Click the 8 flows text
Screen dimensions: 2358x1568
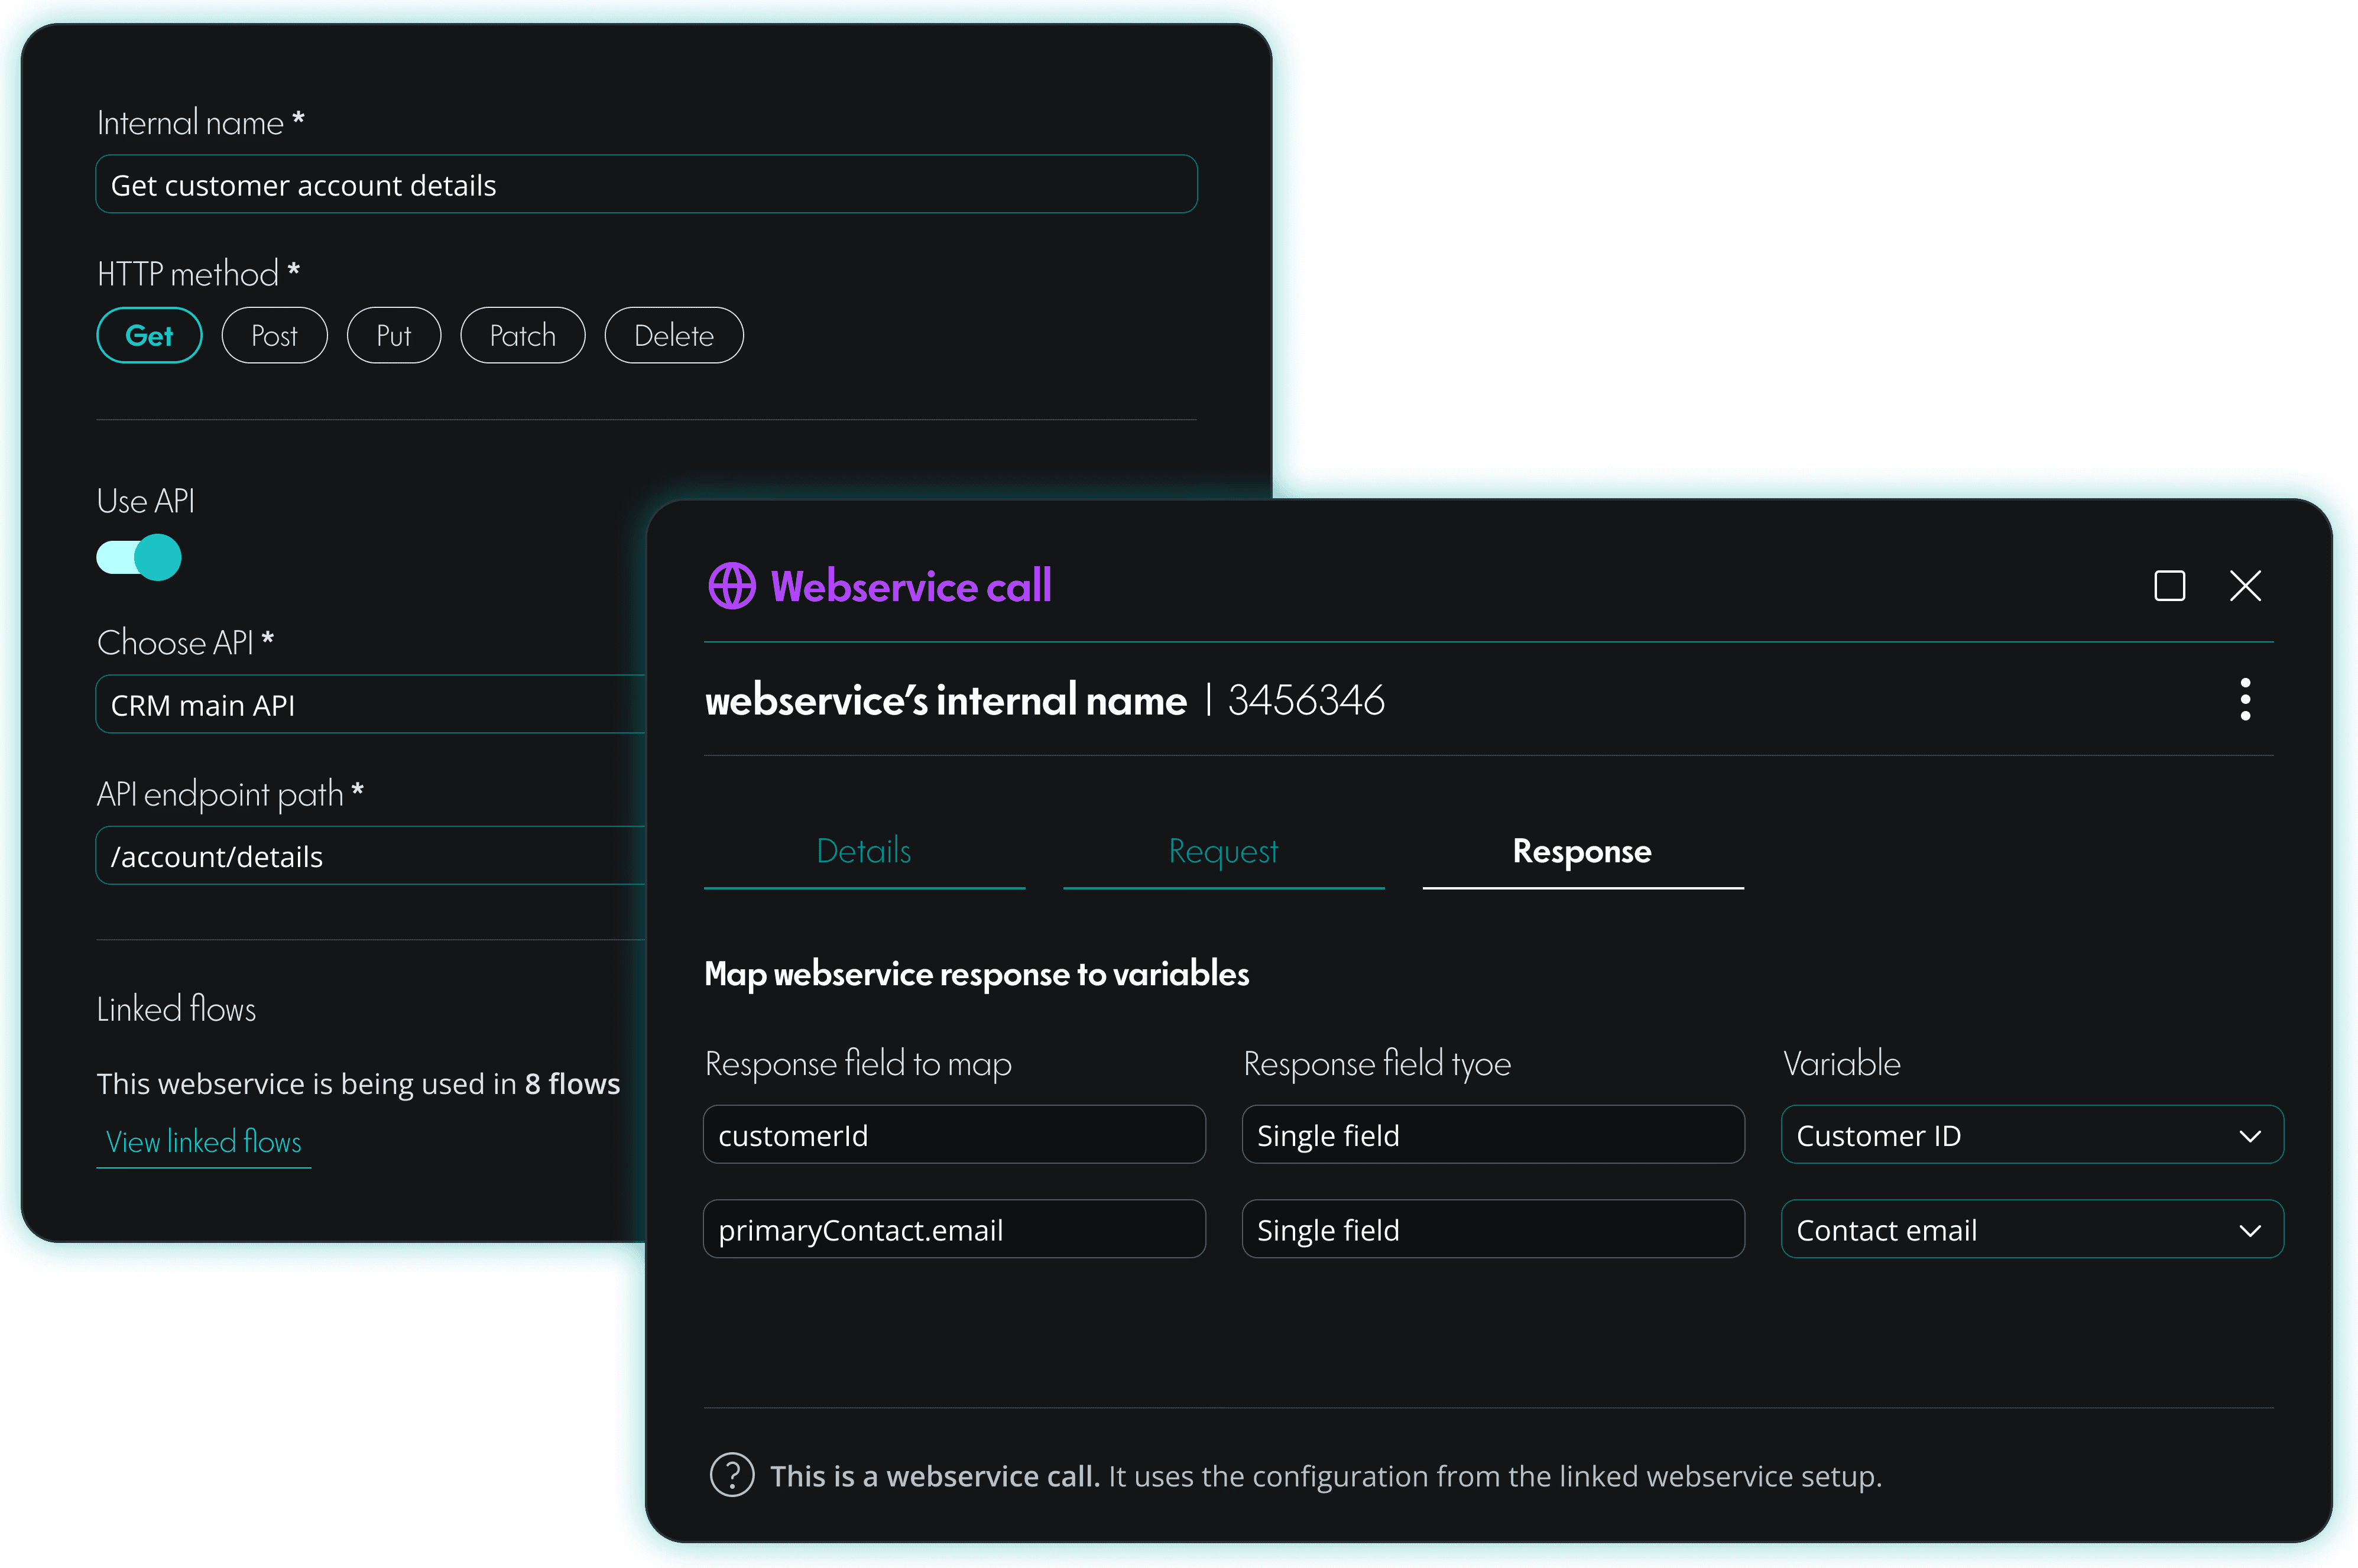click(x=572, y=1084)
